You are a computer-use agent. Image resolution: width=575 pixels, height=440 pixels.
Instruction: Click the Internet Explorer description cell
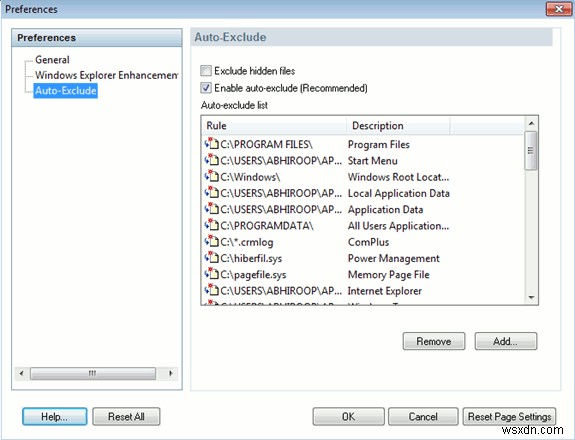(x=385, y=291)
